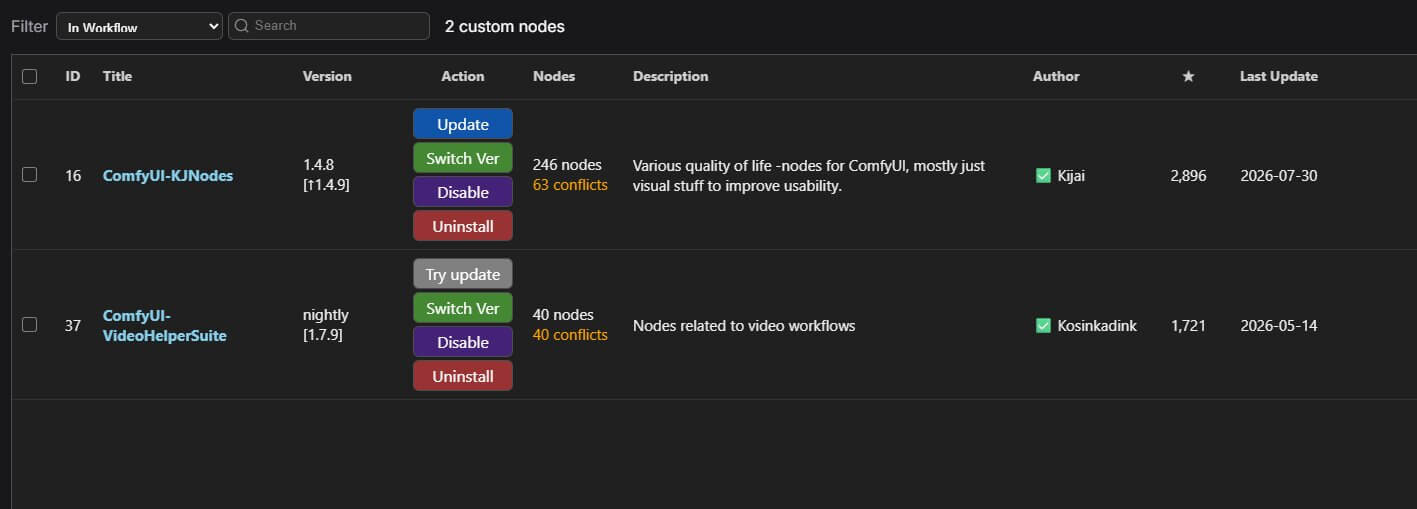1417x509 pixels.
Task: Sort by the Author column header
Action: tap(1056, 76)
